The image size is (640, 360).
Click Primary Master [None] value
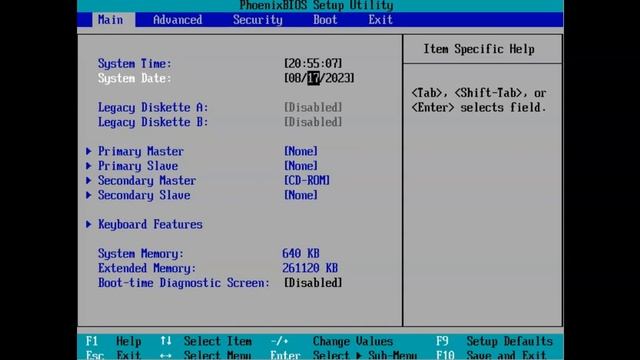pos(301,151)
